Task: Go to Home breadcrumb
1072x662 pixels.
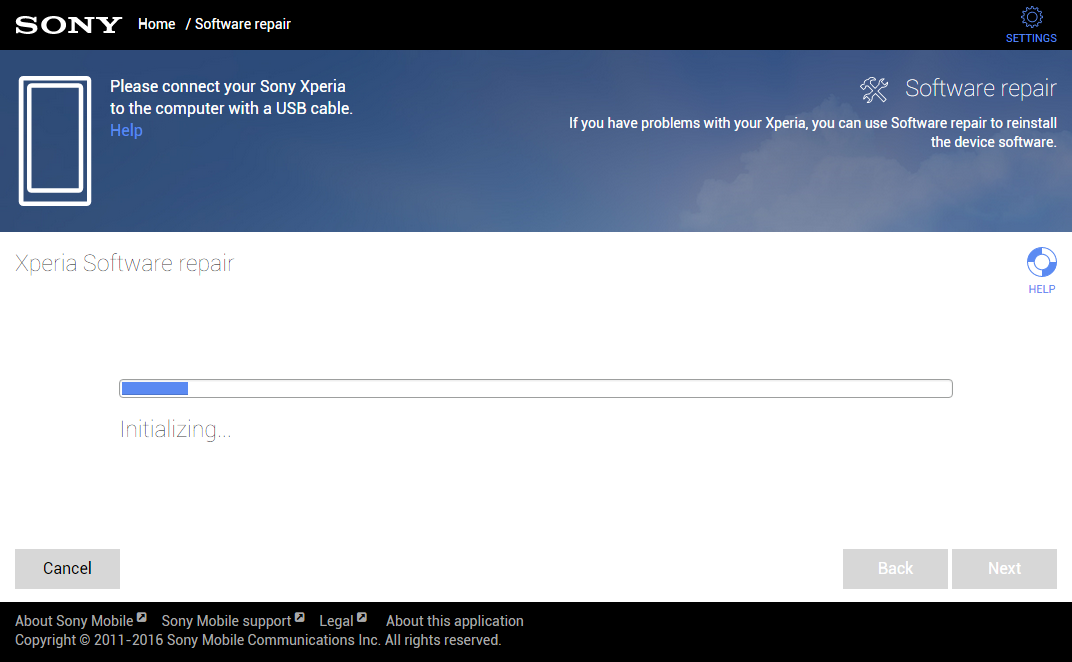Action: point(157,24)
